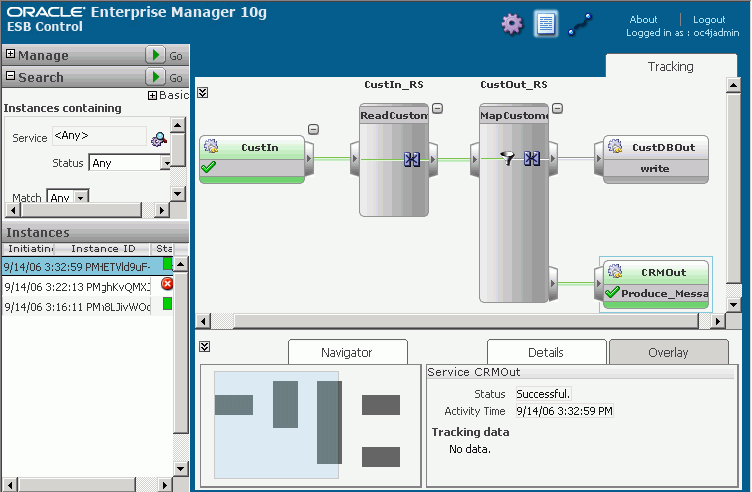Click the CustDBOut service gear icon
Image resolution: width=752 pixels, height=492 pixels.
point(615,146)
